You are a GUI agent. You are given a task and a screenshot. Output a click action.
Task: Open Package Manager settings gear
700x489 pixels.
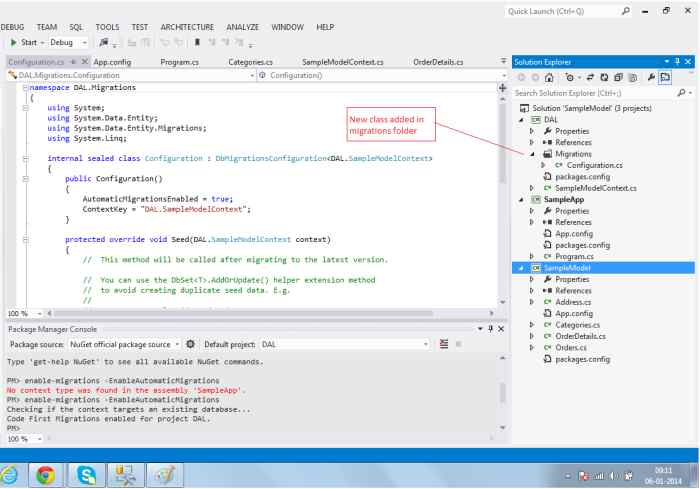coord(191,343)
